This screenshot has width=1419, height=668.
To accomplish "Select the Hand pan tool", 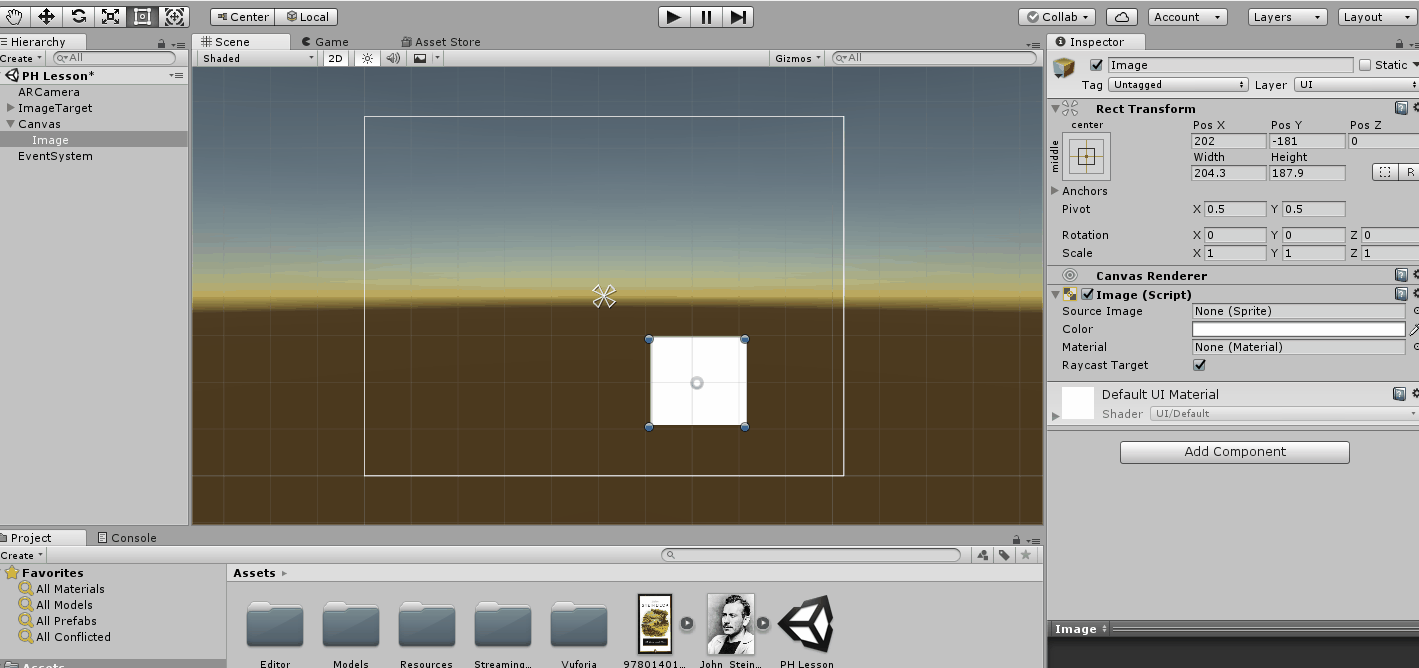I will coord(13,16).
